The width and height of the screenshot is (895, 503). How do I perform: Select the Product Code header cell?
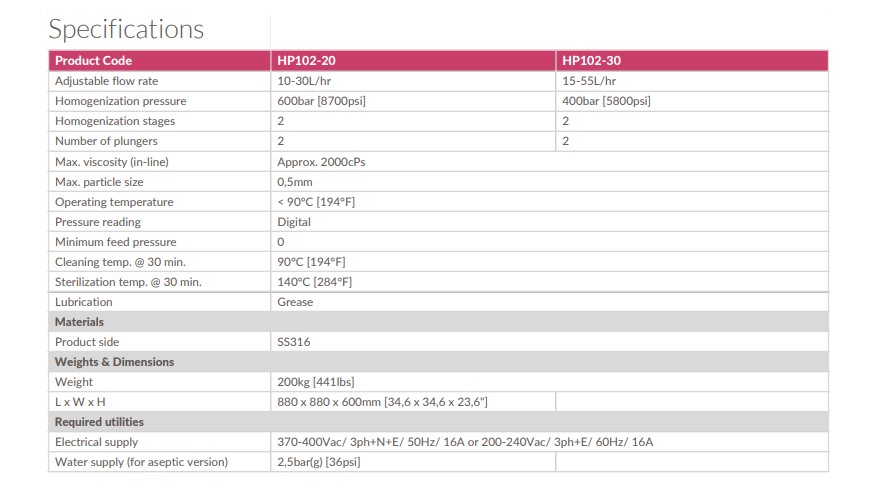pos(94,61)
